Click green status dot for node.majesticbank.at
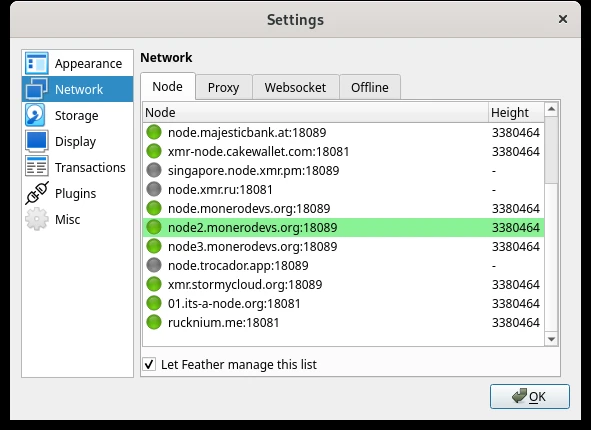 (154, 132)
